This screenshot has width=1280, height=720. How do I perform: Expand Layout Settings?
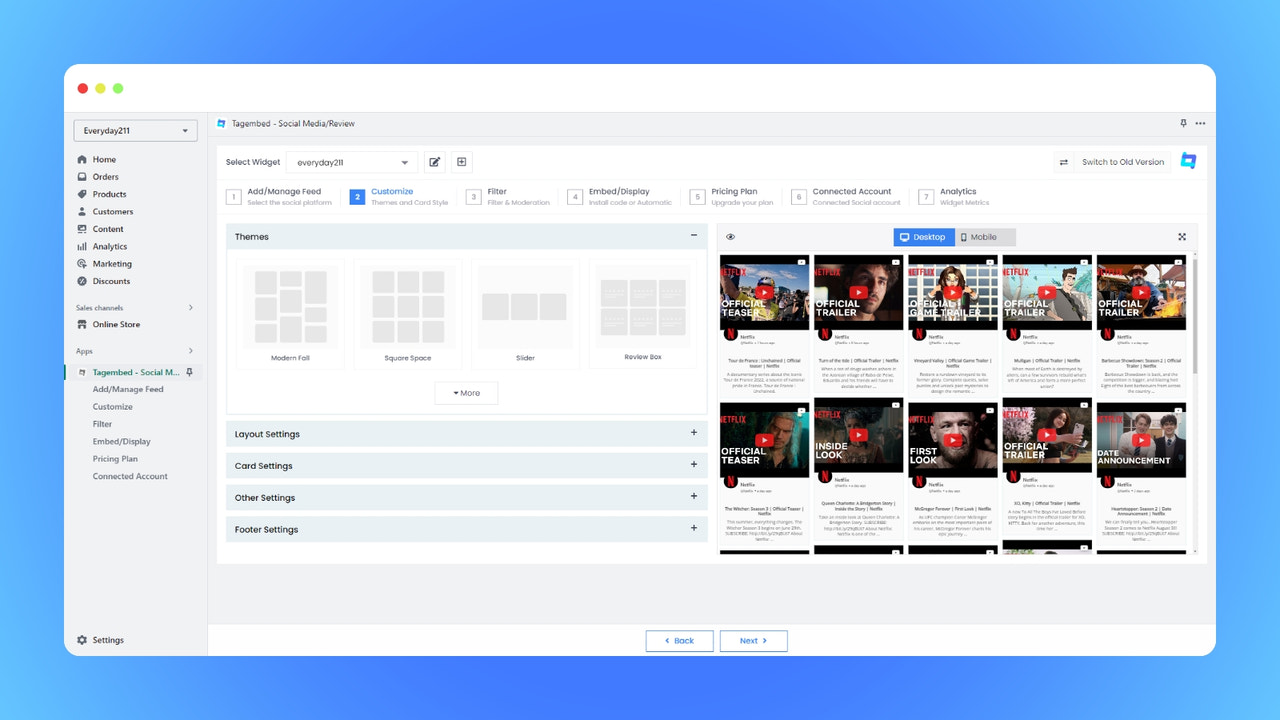point(467,434)
